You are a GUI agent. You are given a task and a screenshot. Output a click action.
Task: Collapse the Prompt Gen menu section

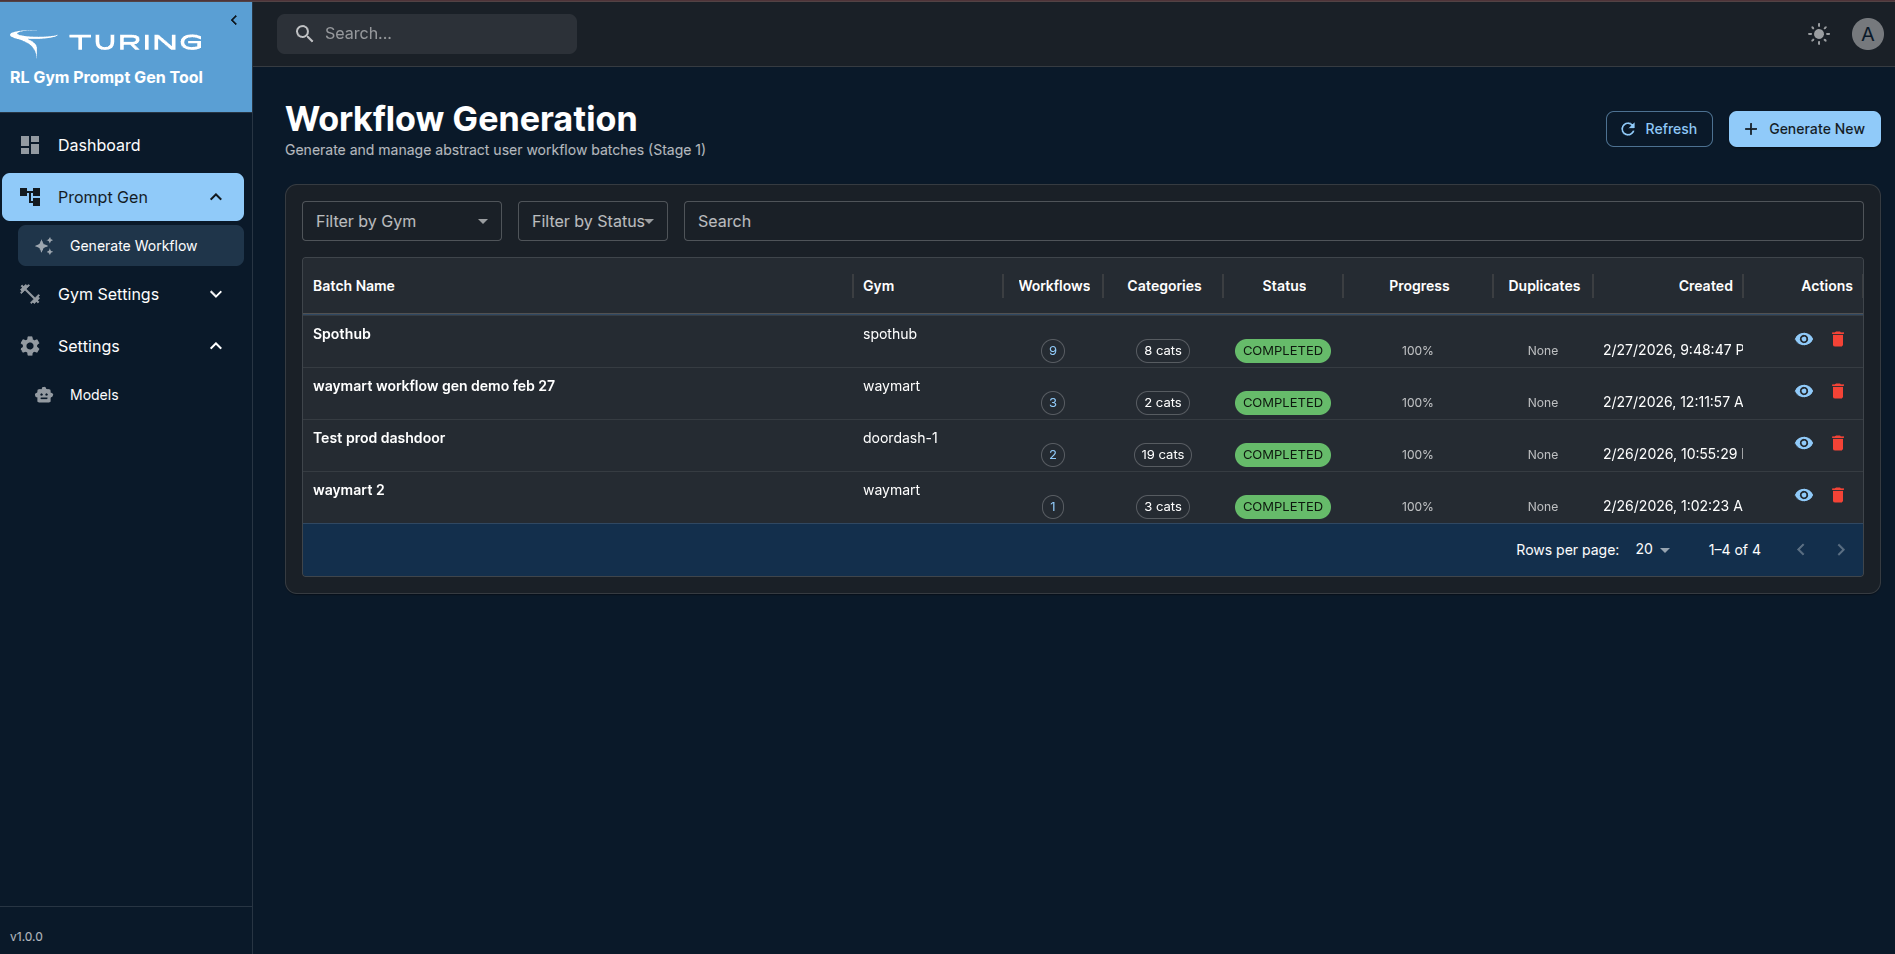coord(215,196)
